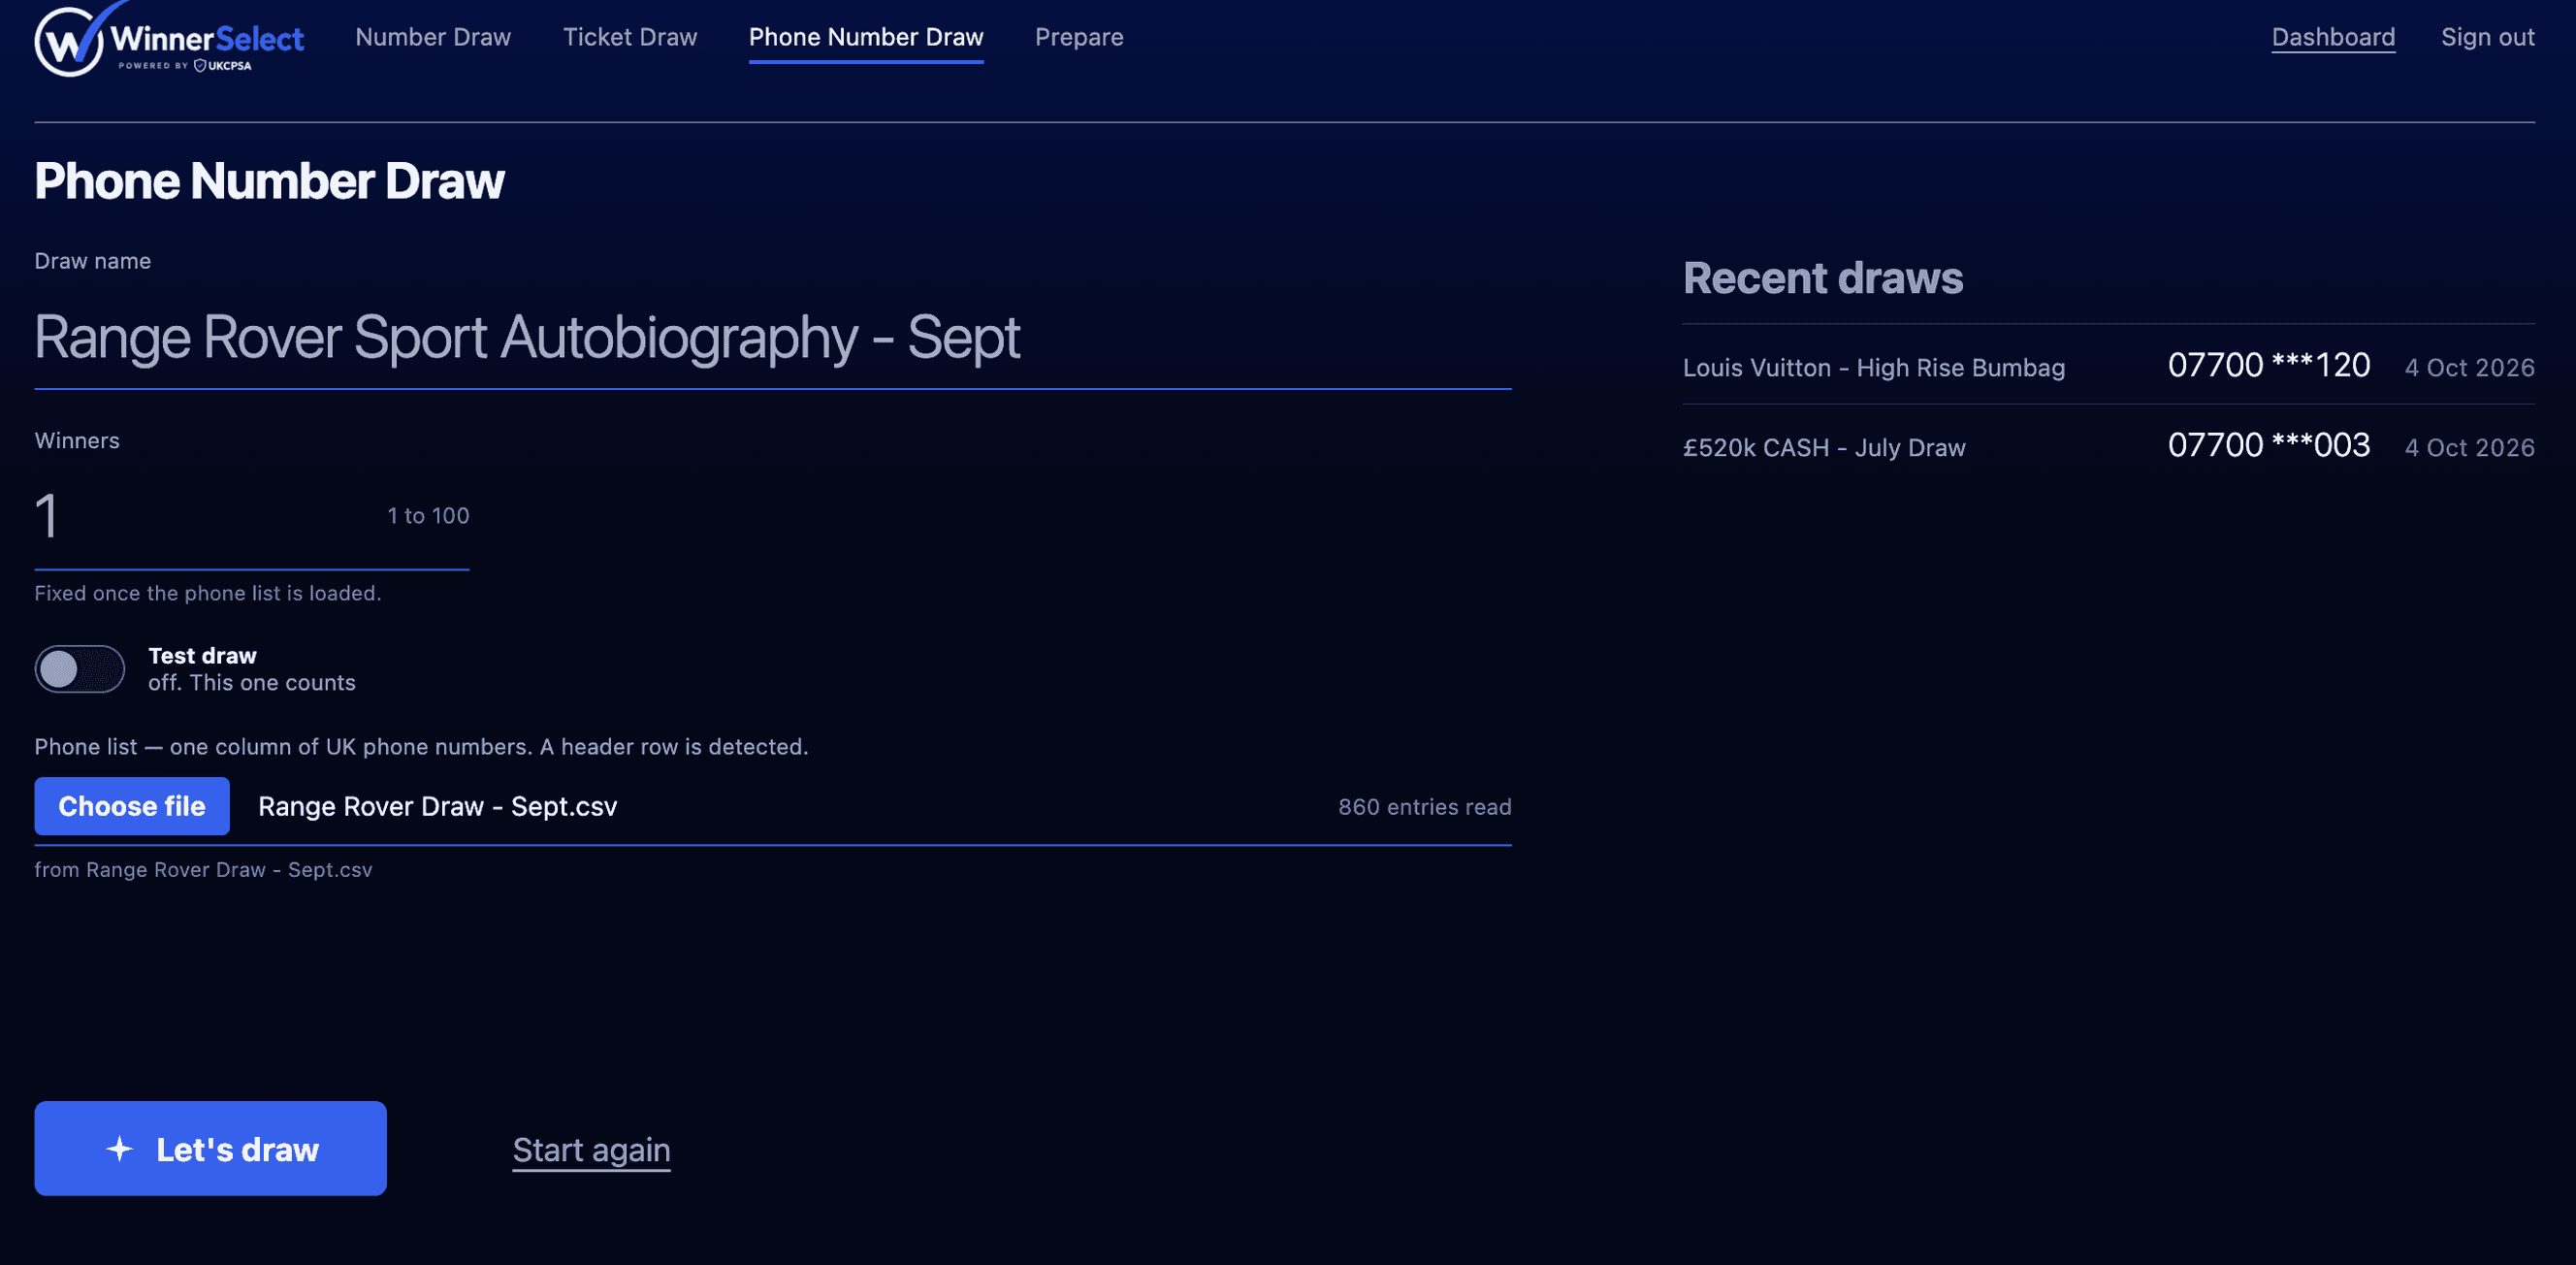This screenshot has height=1265, width=2576.
Task: Go to the Dashboard link
Action: pyautogui.click(x=2333, y=37)
